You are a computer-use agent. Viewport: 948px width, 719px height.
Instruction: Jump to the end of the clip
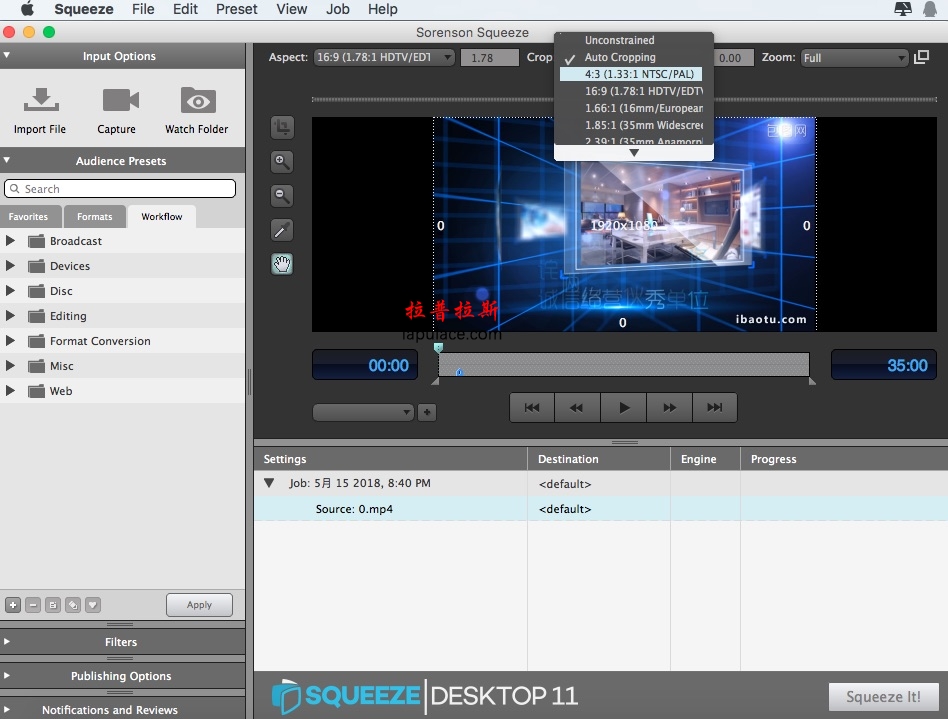tap(715, 408)
